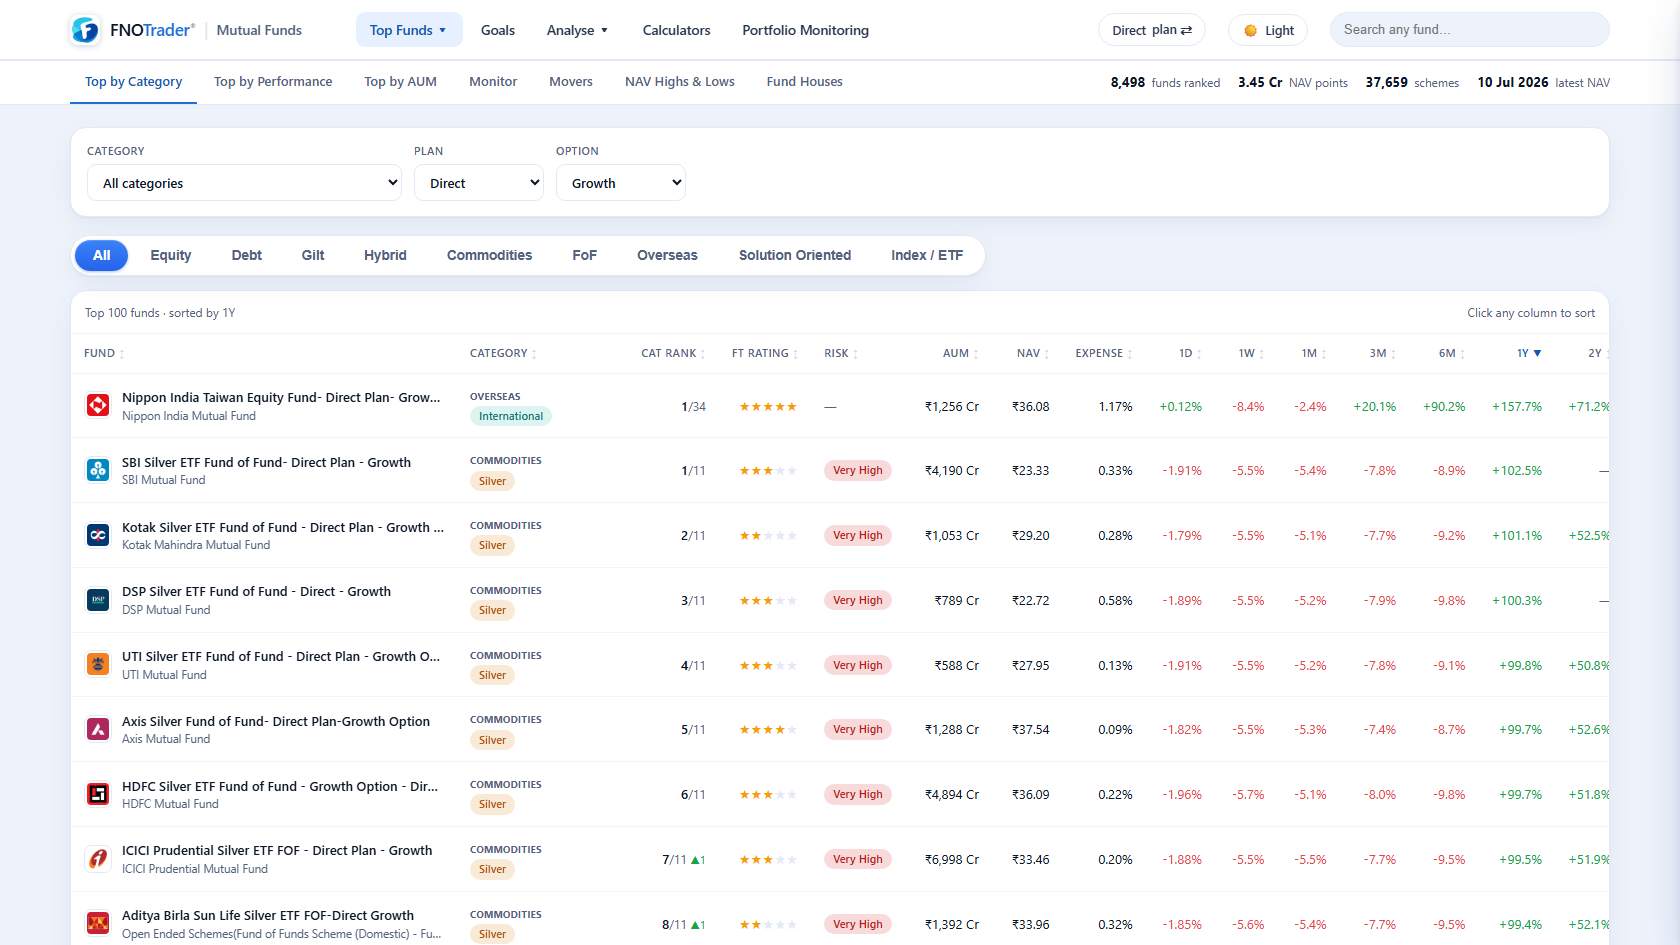
Task: Focus the Search any fund field
Action: point(1469,30)
